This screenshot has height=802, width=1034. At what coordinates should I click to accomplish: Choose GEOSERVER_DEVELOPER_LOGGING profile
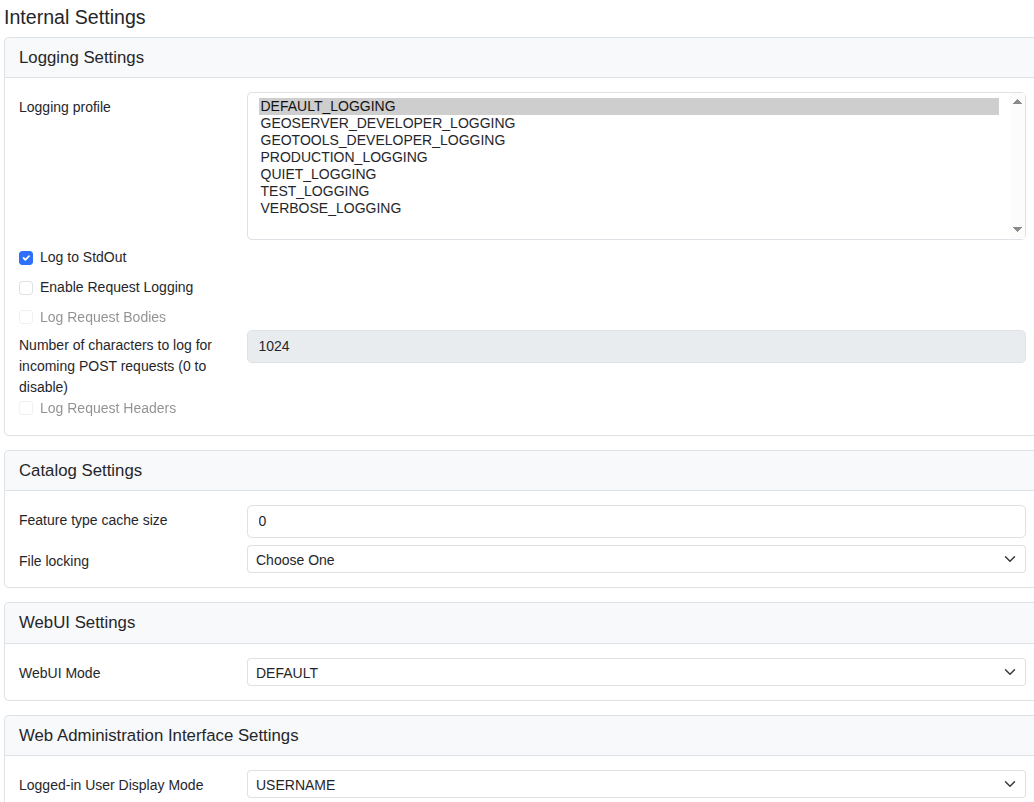click(387, 123)
